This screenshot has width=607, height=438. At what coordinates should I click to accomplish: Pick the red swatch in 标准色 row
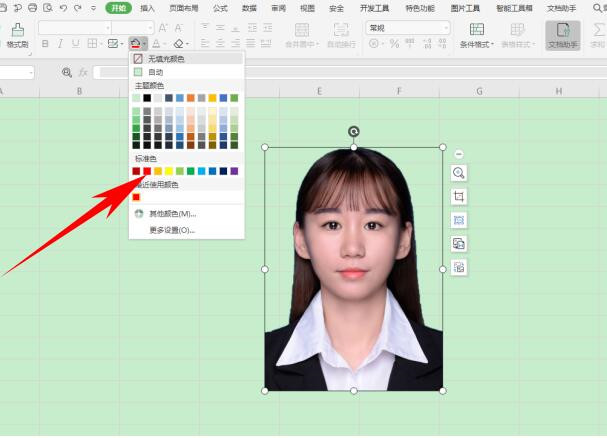pyautogui.click(x=147, y=171)
